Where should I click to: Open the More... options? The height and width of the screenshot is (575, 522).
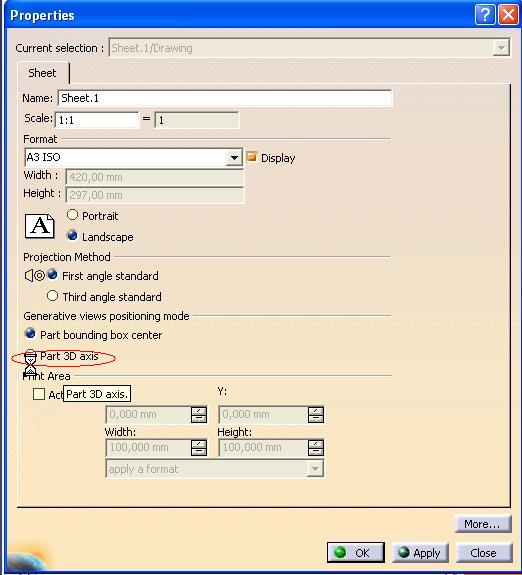click(483, 524)
